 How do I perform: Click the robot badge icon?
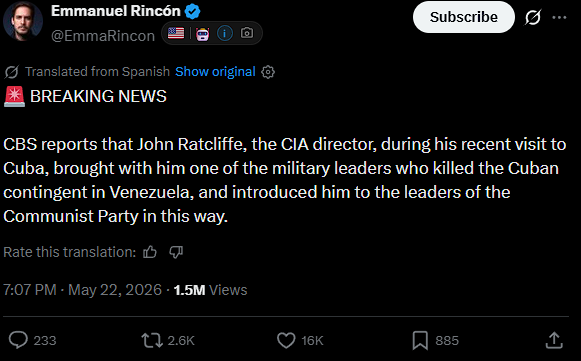tap(202, 34)
